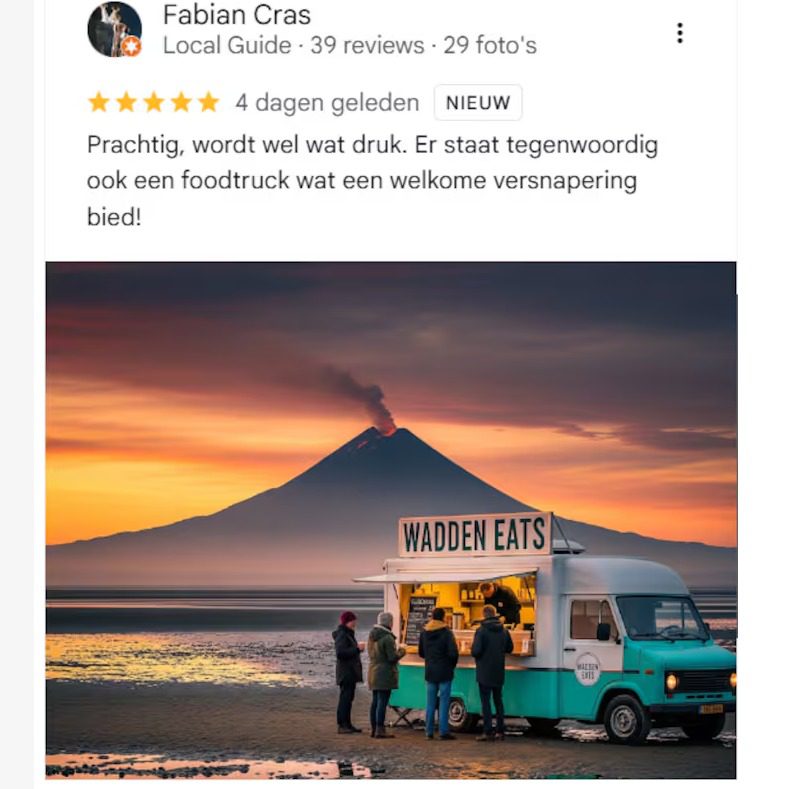The width and height of the screenshot is (792, 789).
Task: Click the round logo on the truck door
Action: click(x=587, y=669)
